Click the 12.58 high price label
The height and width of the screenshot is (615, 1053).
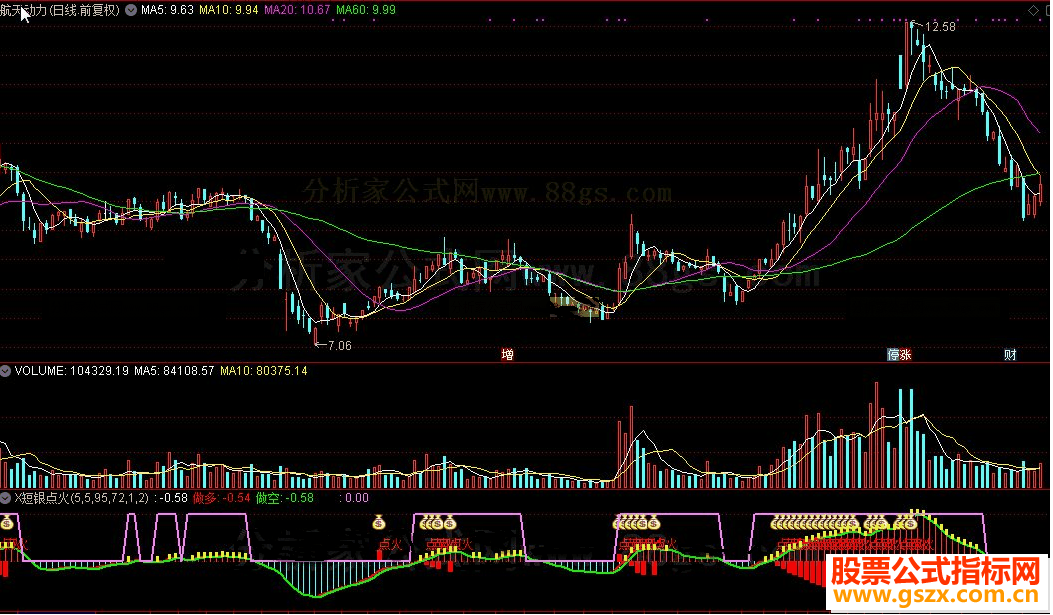[940, 27]
